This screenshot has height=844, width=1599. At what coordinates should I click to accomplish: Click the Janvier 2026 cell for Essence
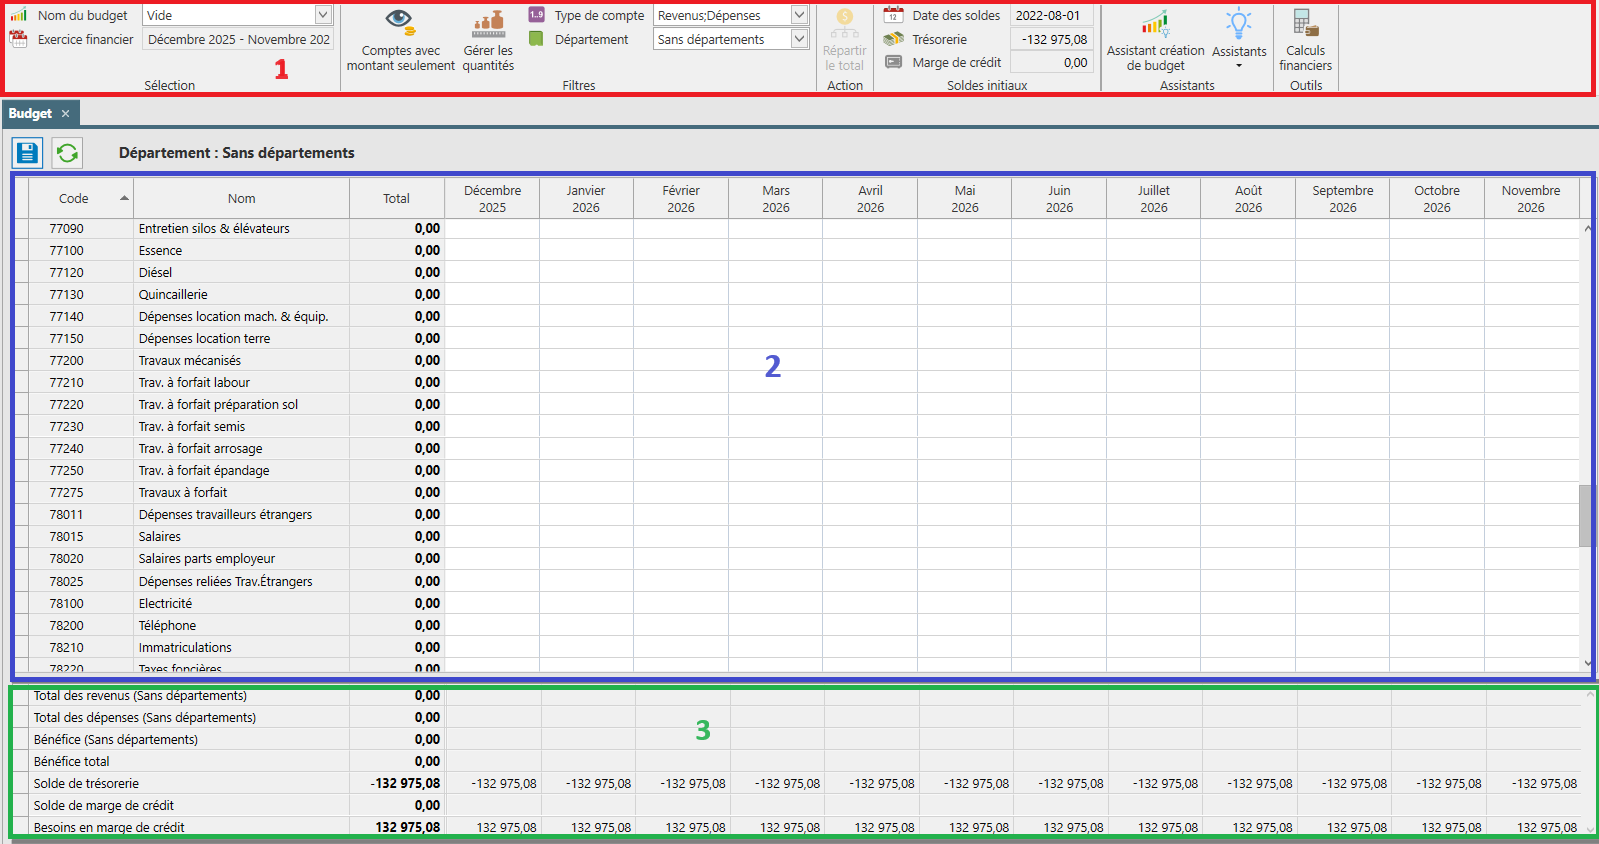[x=586, y=250]
